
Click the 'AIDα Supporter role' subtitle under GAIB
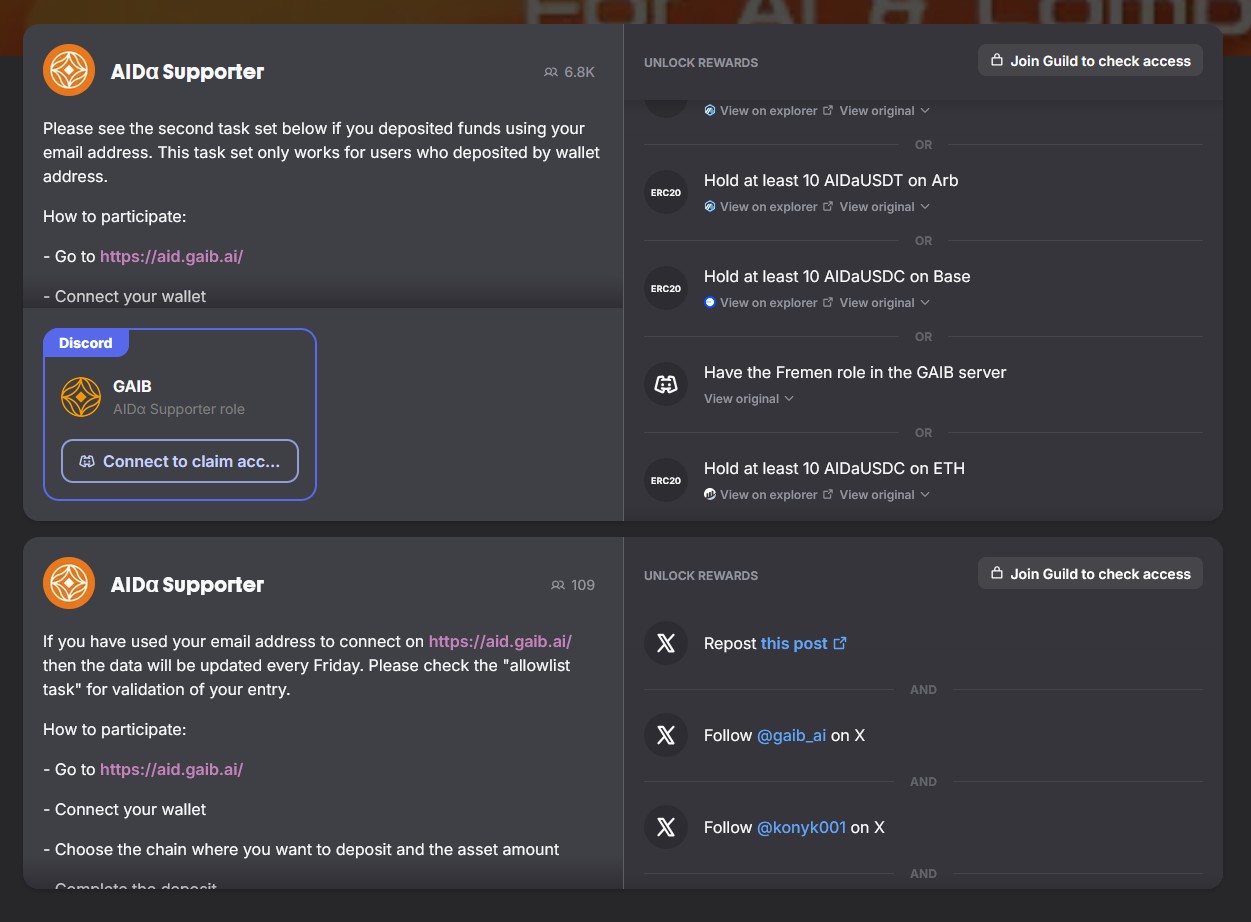pos(179,409)
